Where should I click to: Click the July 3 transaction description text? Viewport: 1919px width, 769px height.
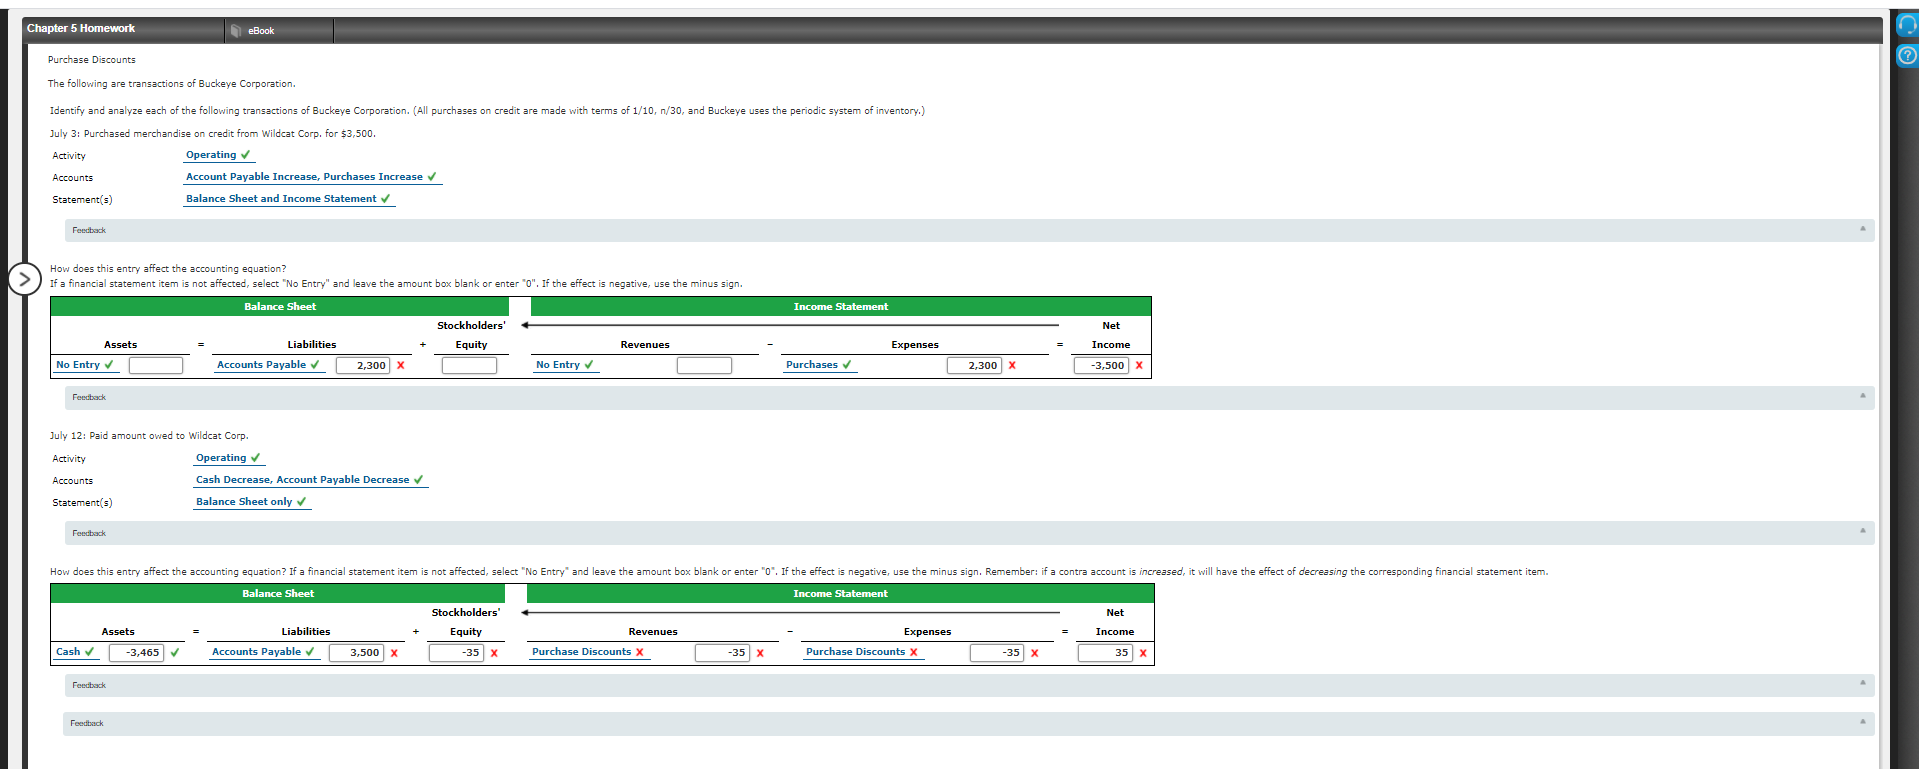click(213, 134)
